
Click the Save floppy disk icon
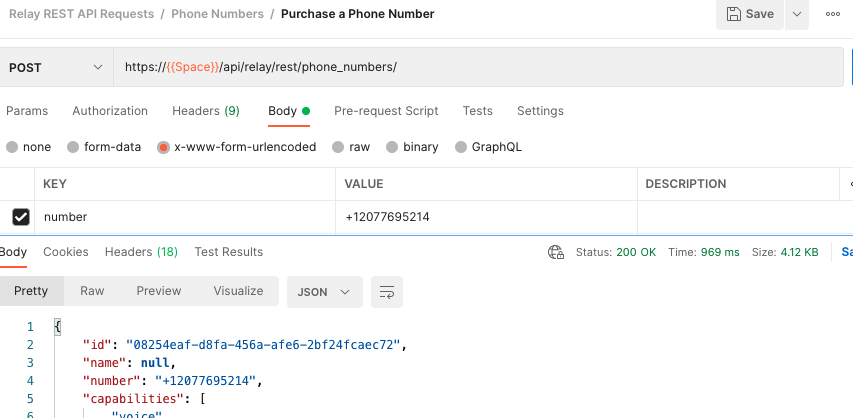coord(734,14)
